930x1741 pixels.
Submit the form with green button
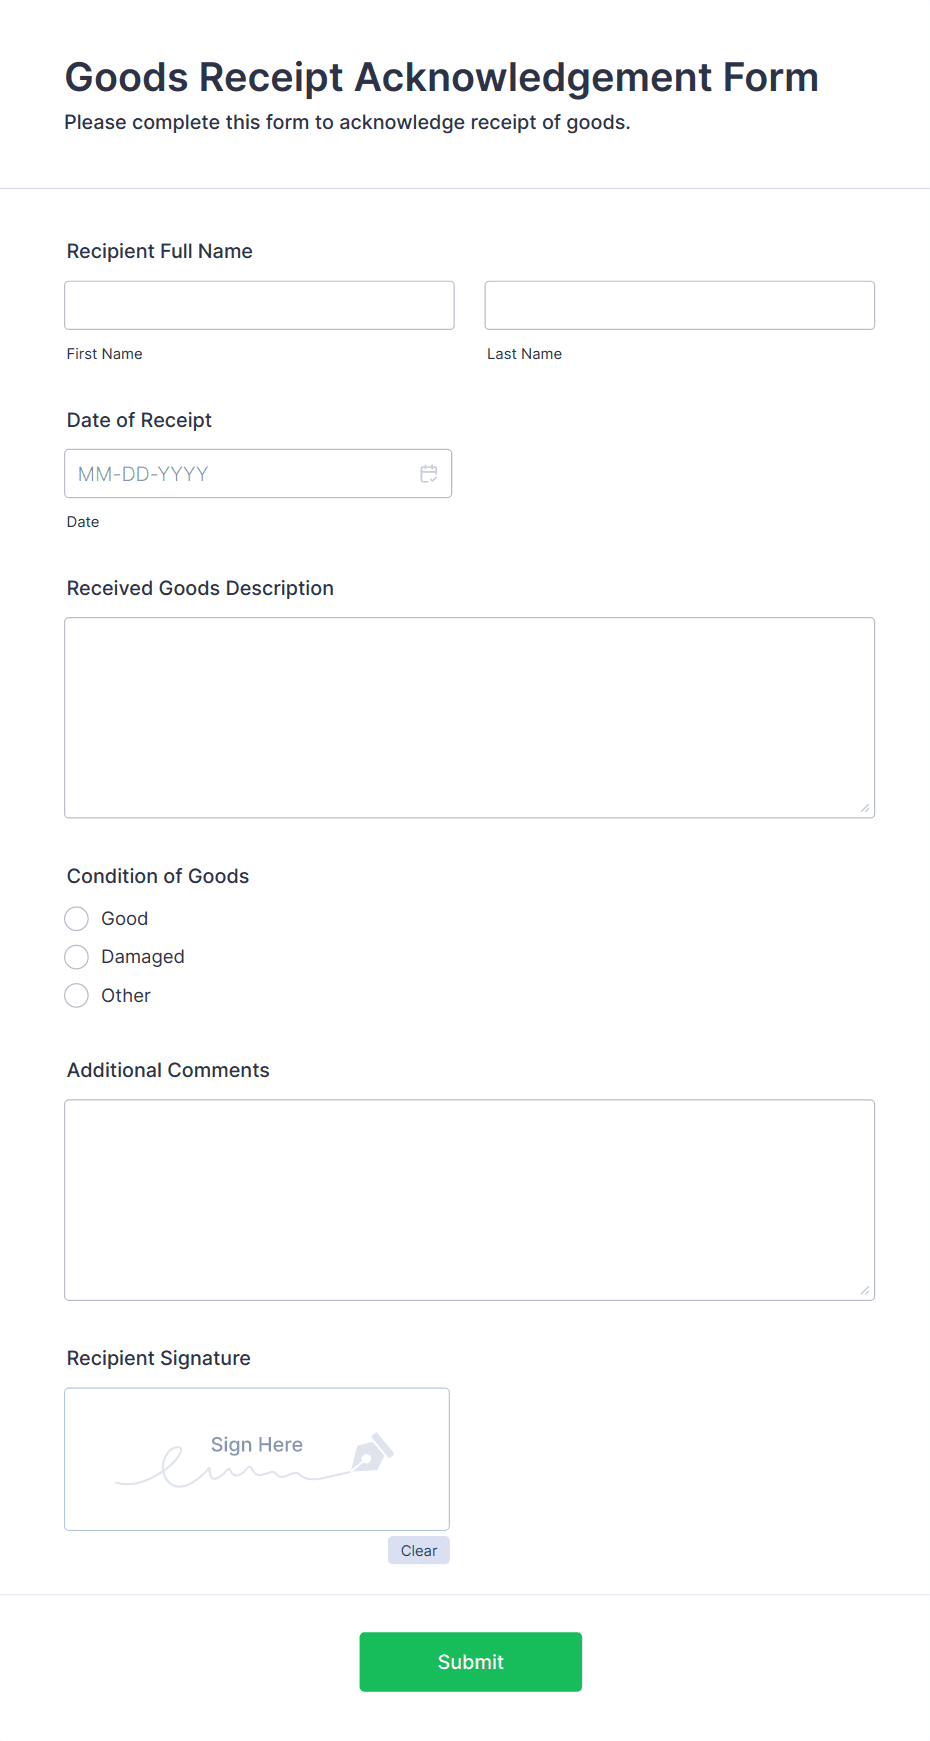470,1662
